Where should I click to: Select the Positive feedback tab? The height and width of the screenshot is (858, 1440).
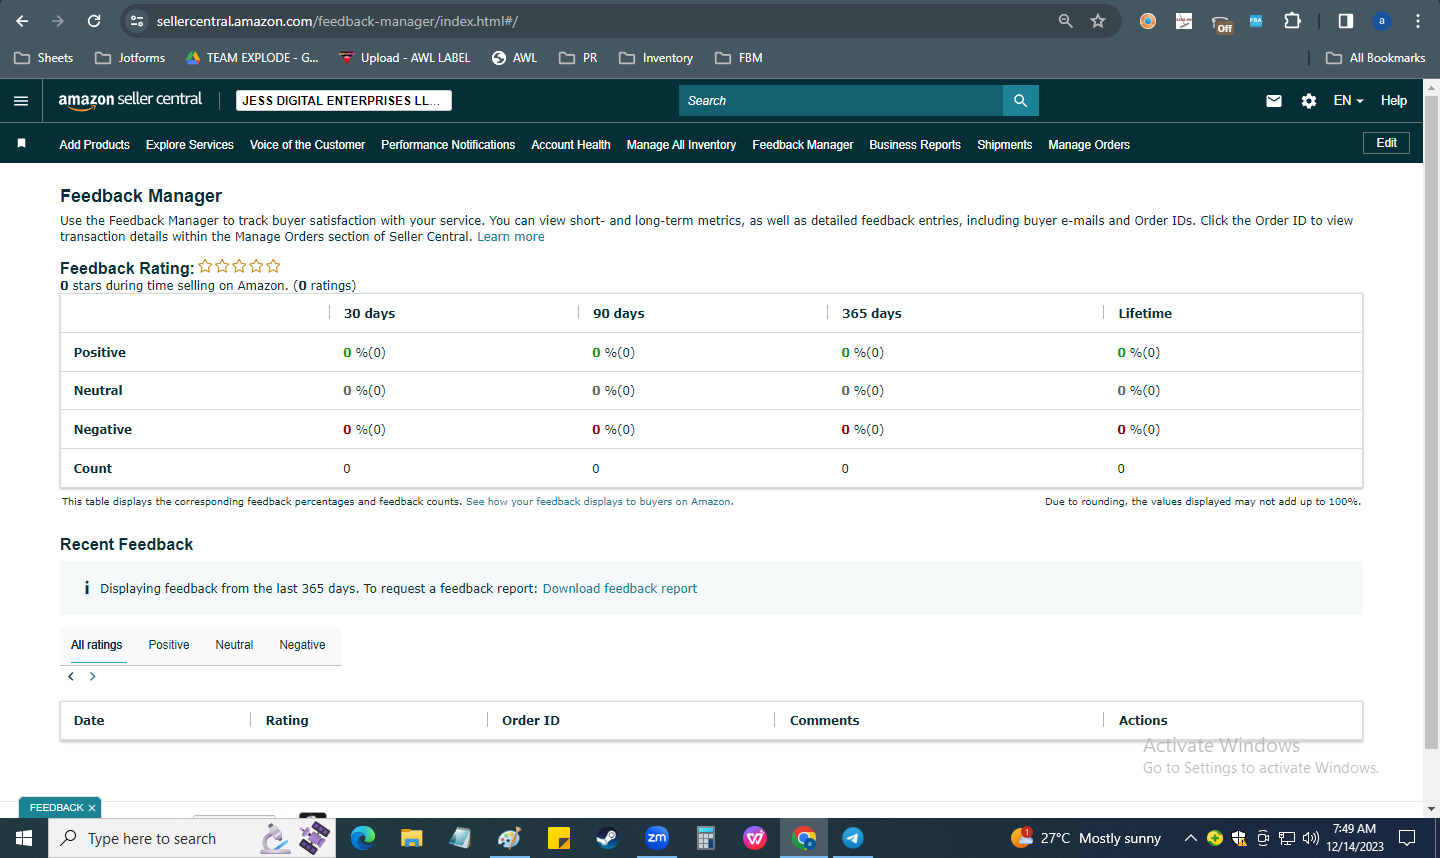click(169, 645)
